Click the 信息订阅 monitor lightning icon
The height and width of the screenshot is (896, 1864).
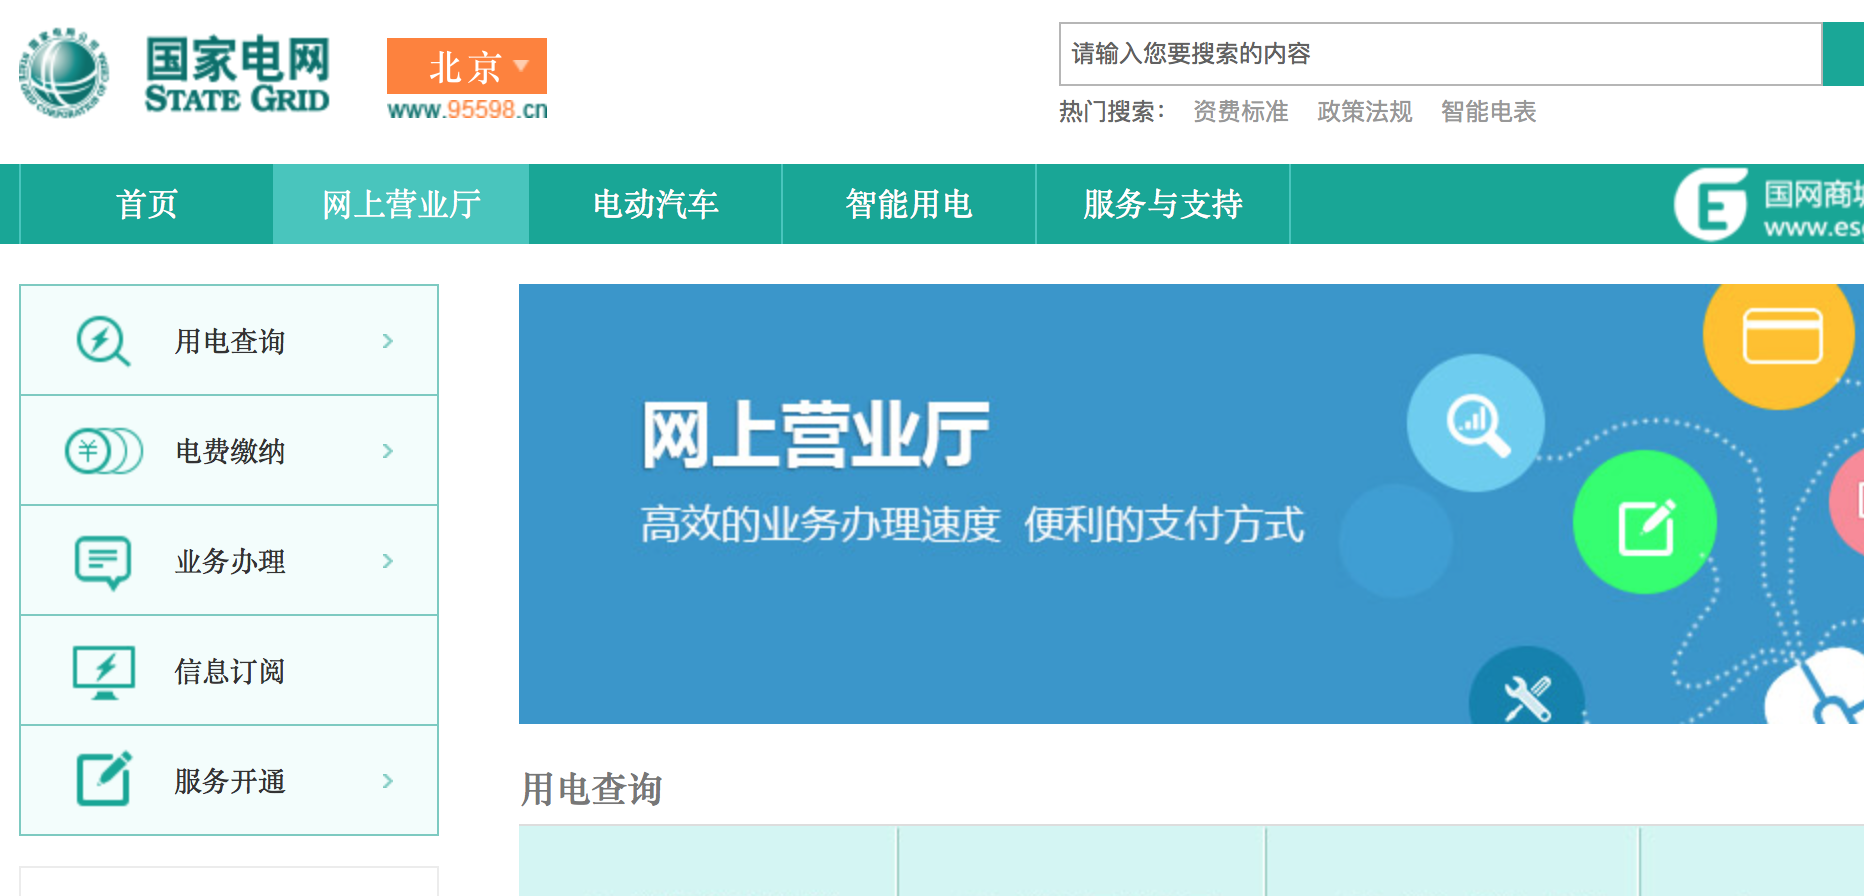click(104, 672)
